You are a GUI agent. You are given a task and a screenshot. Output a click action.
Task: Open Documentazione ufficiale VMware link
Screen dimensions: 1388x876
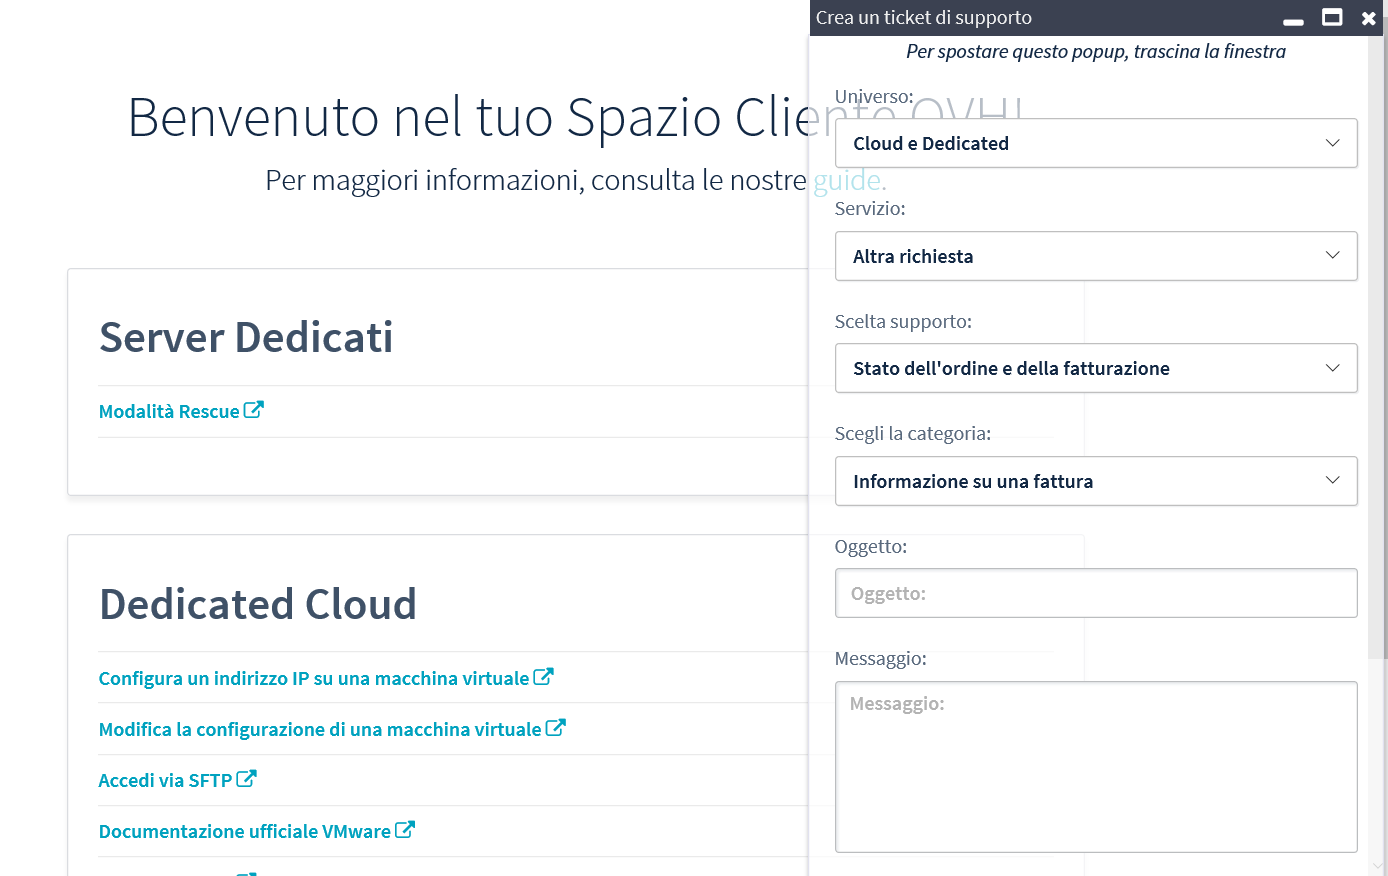click(x=245, y=831)
